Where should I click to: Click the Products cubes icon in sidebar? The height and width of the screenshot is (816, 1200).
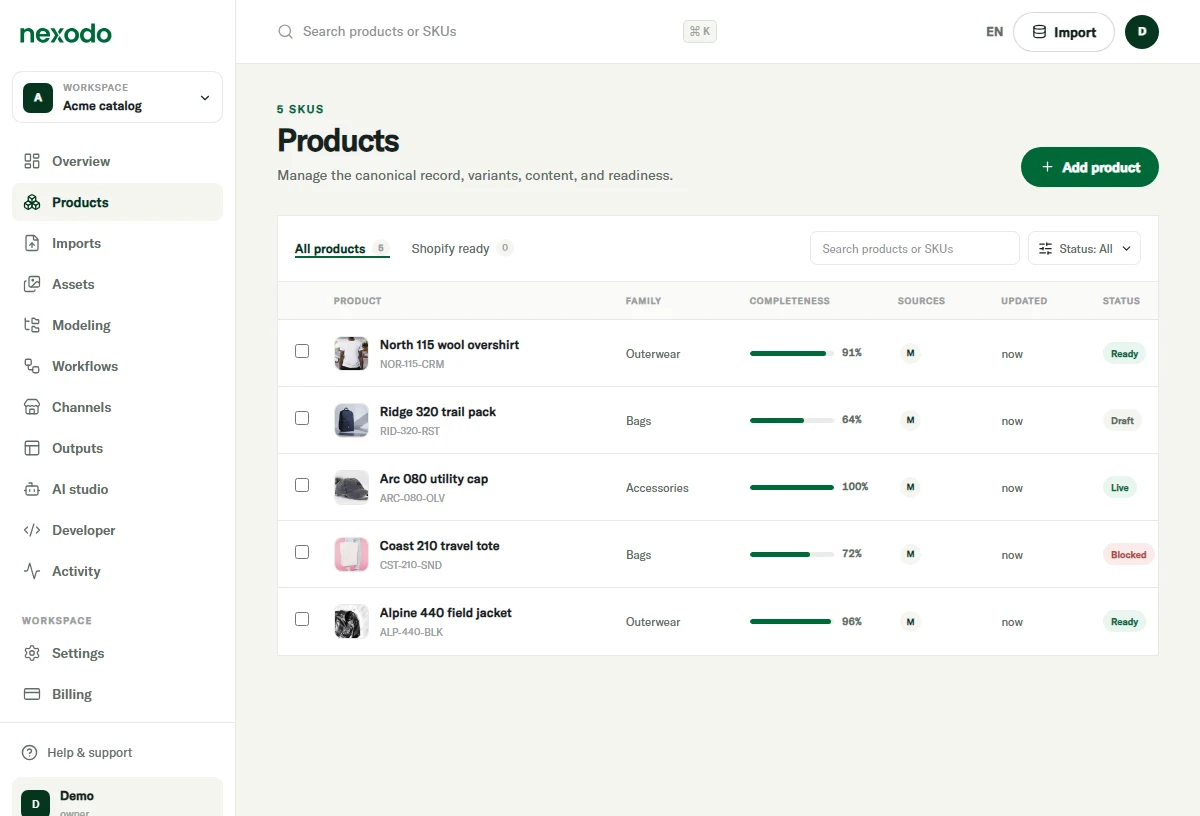(32, 202)
